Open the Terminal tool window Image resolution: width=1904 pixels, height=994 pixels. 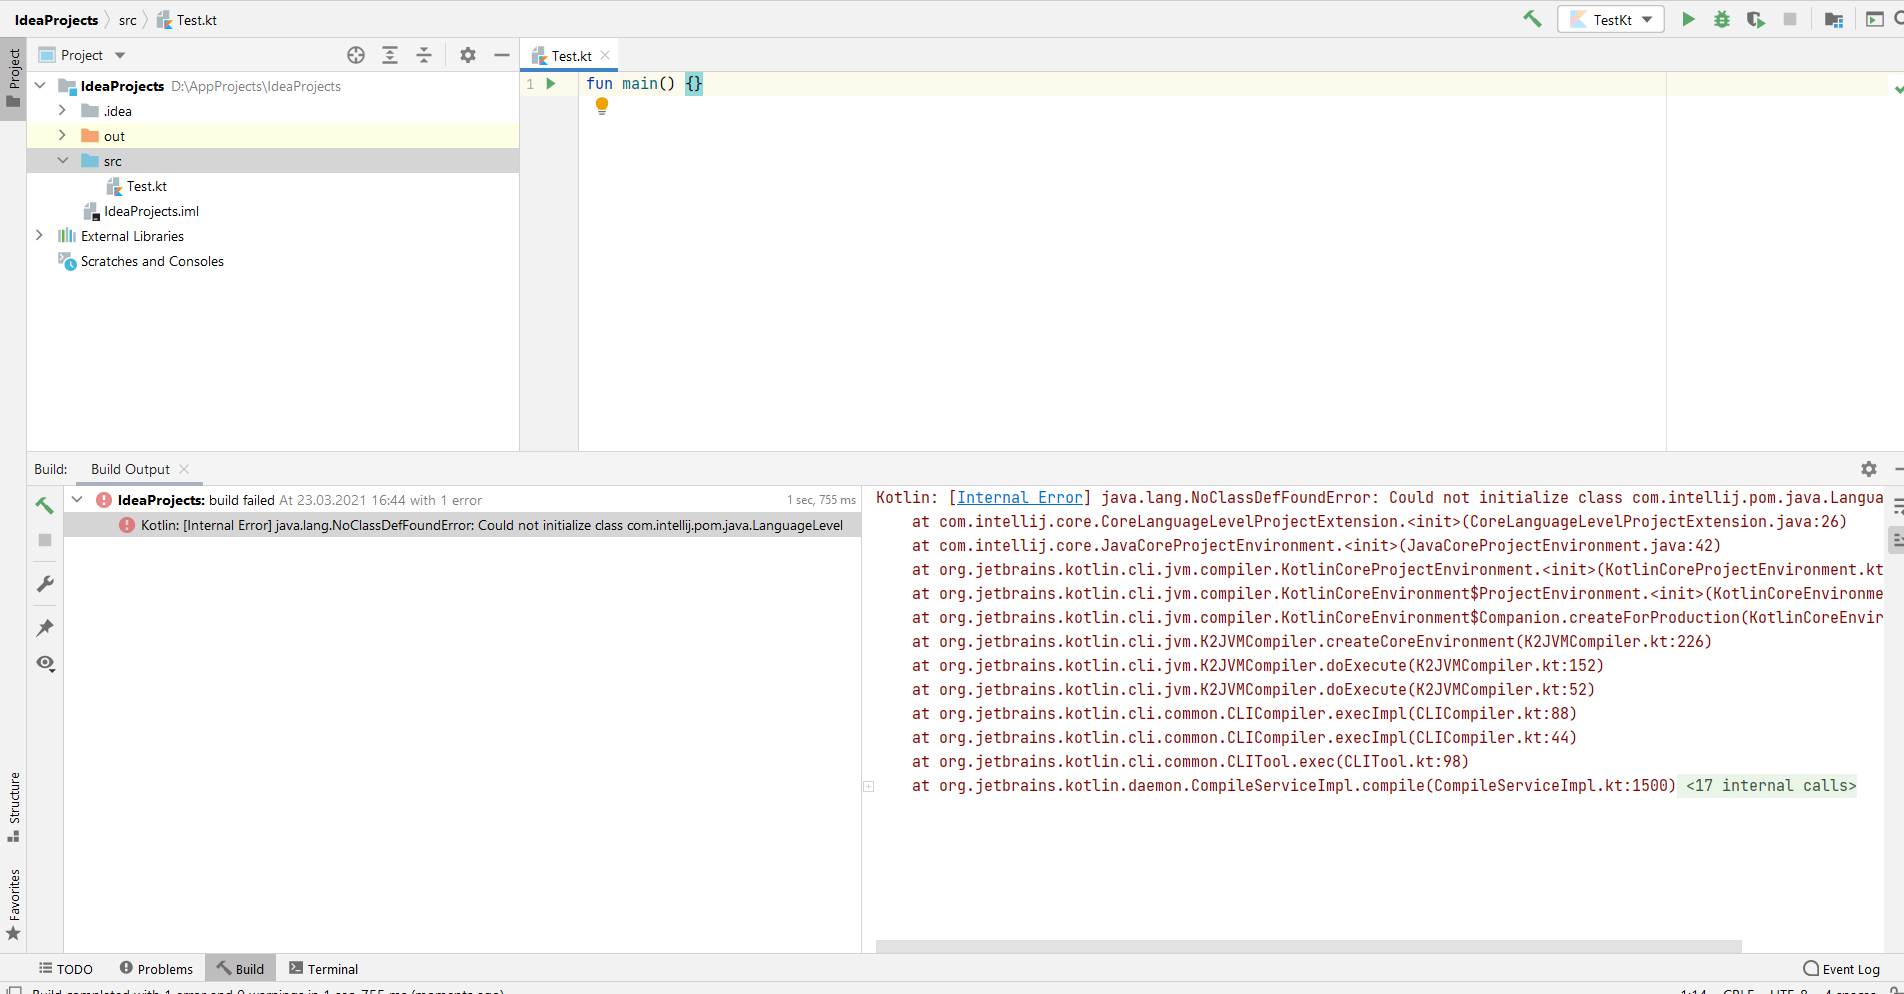[323, 969]
